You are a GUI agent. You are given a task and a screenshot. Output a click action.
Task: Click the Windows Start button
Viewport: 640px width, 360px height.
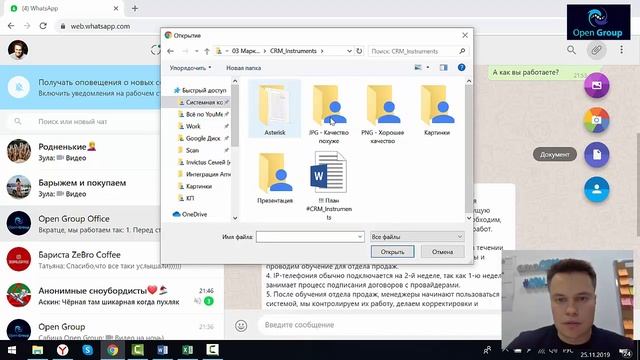[12, 350]
